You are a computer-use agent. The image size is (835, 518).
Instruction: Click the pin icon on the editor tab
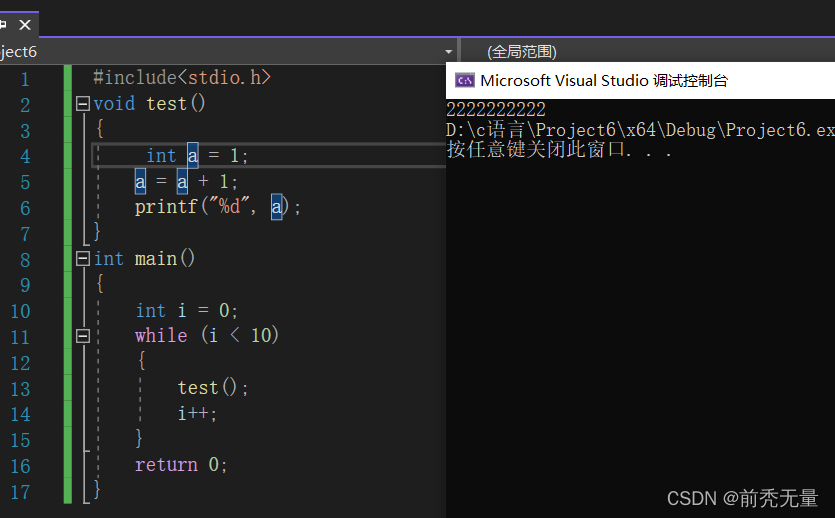coord(3,24)
